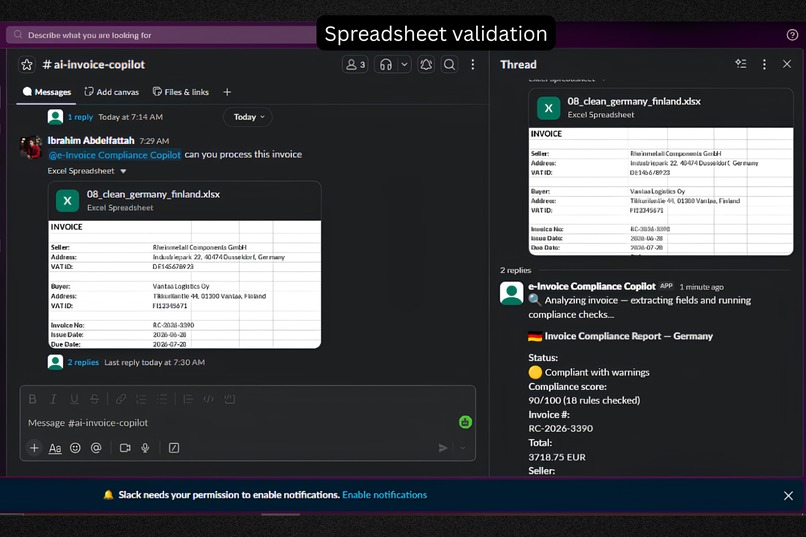The width and height of the screenshot is (806, 537).
Task: Open the emoji picker
Action: pyautogui.click(x=75, y=448)
